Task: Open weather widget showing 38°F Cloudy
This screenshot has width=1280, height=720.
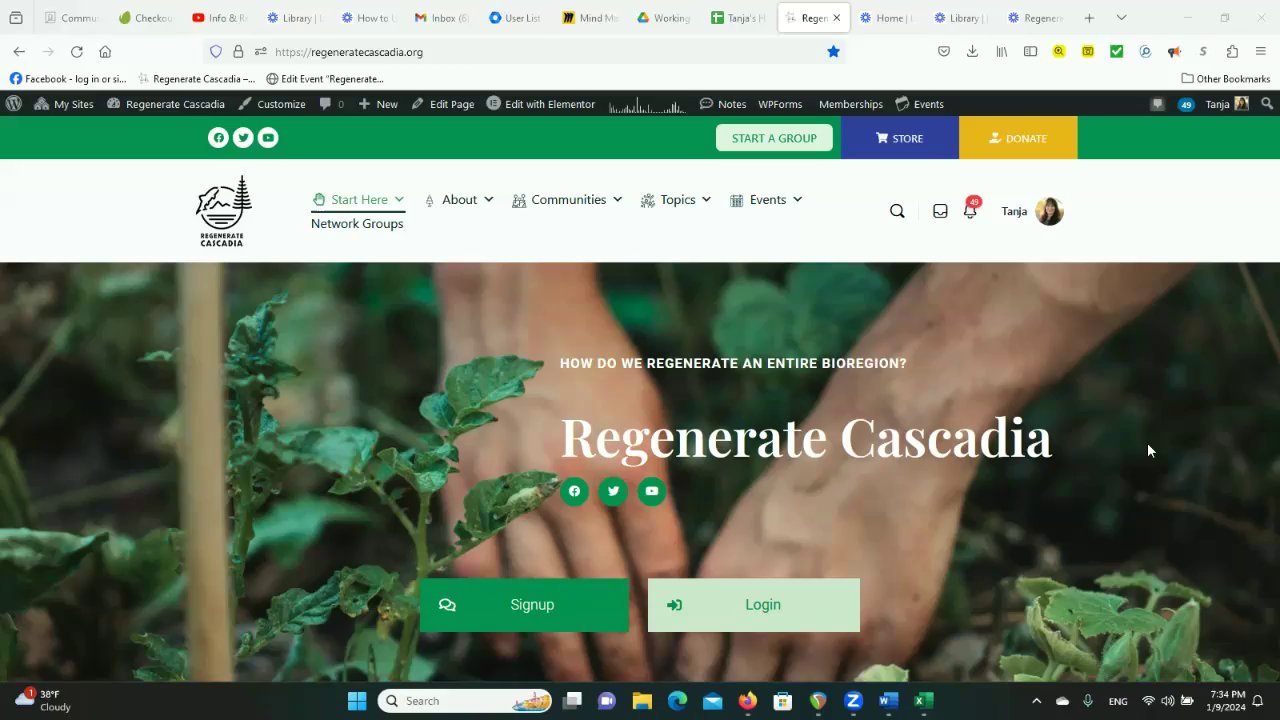Action: pyautogui.click(x=43, y=701)
